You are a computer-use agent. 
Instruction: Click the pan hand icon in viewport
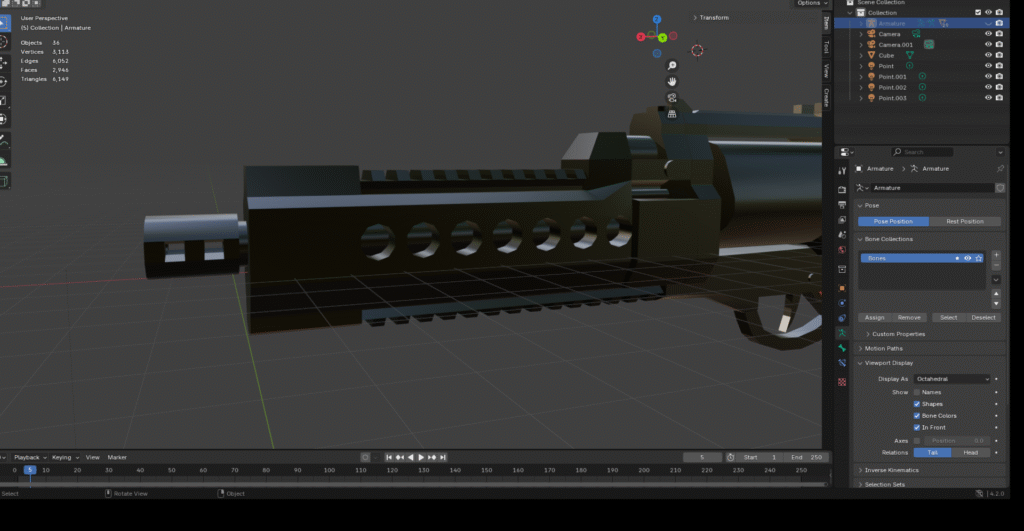point(672,81)
